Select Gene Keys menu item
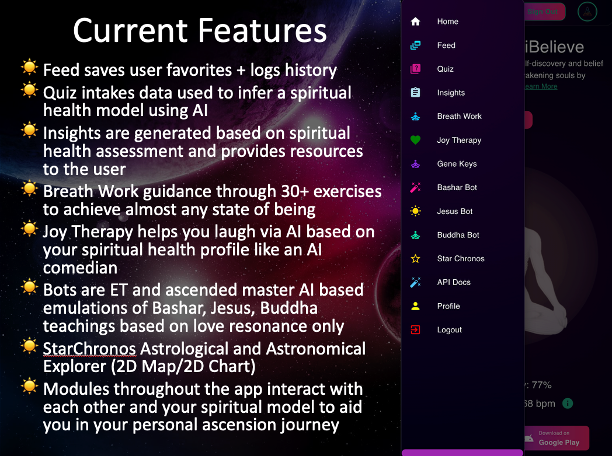Image resolution: width=612 pixels, height=456 pixels. (x=455, y=164)
